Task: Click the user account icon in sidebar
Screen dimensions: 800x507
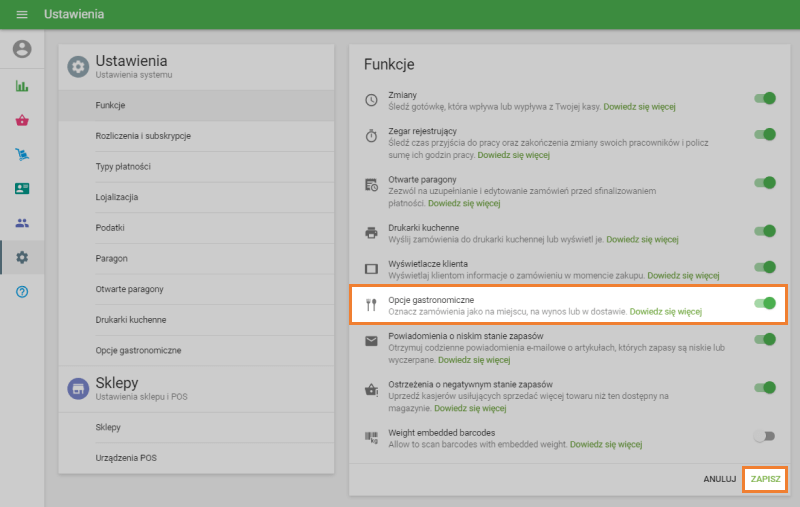Action: click(x=22, y=49)
